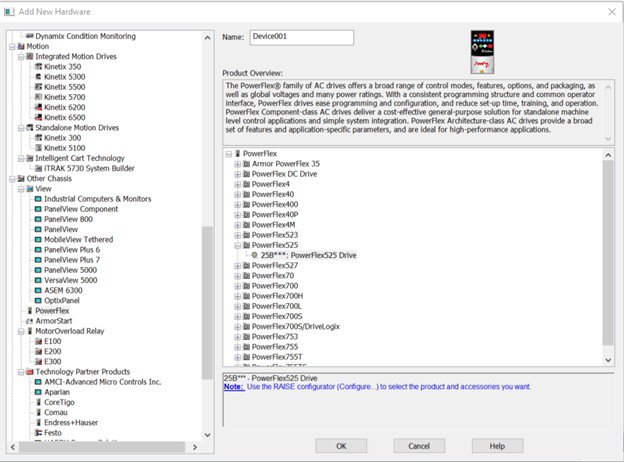The width and height of the screenshot is (624, 462).
Task: Click Product Overview scroll down arrow
Action: pos(608,138)
